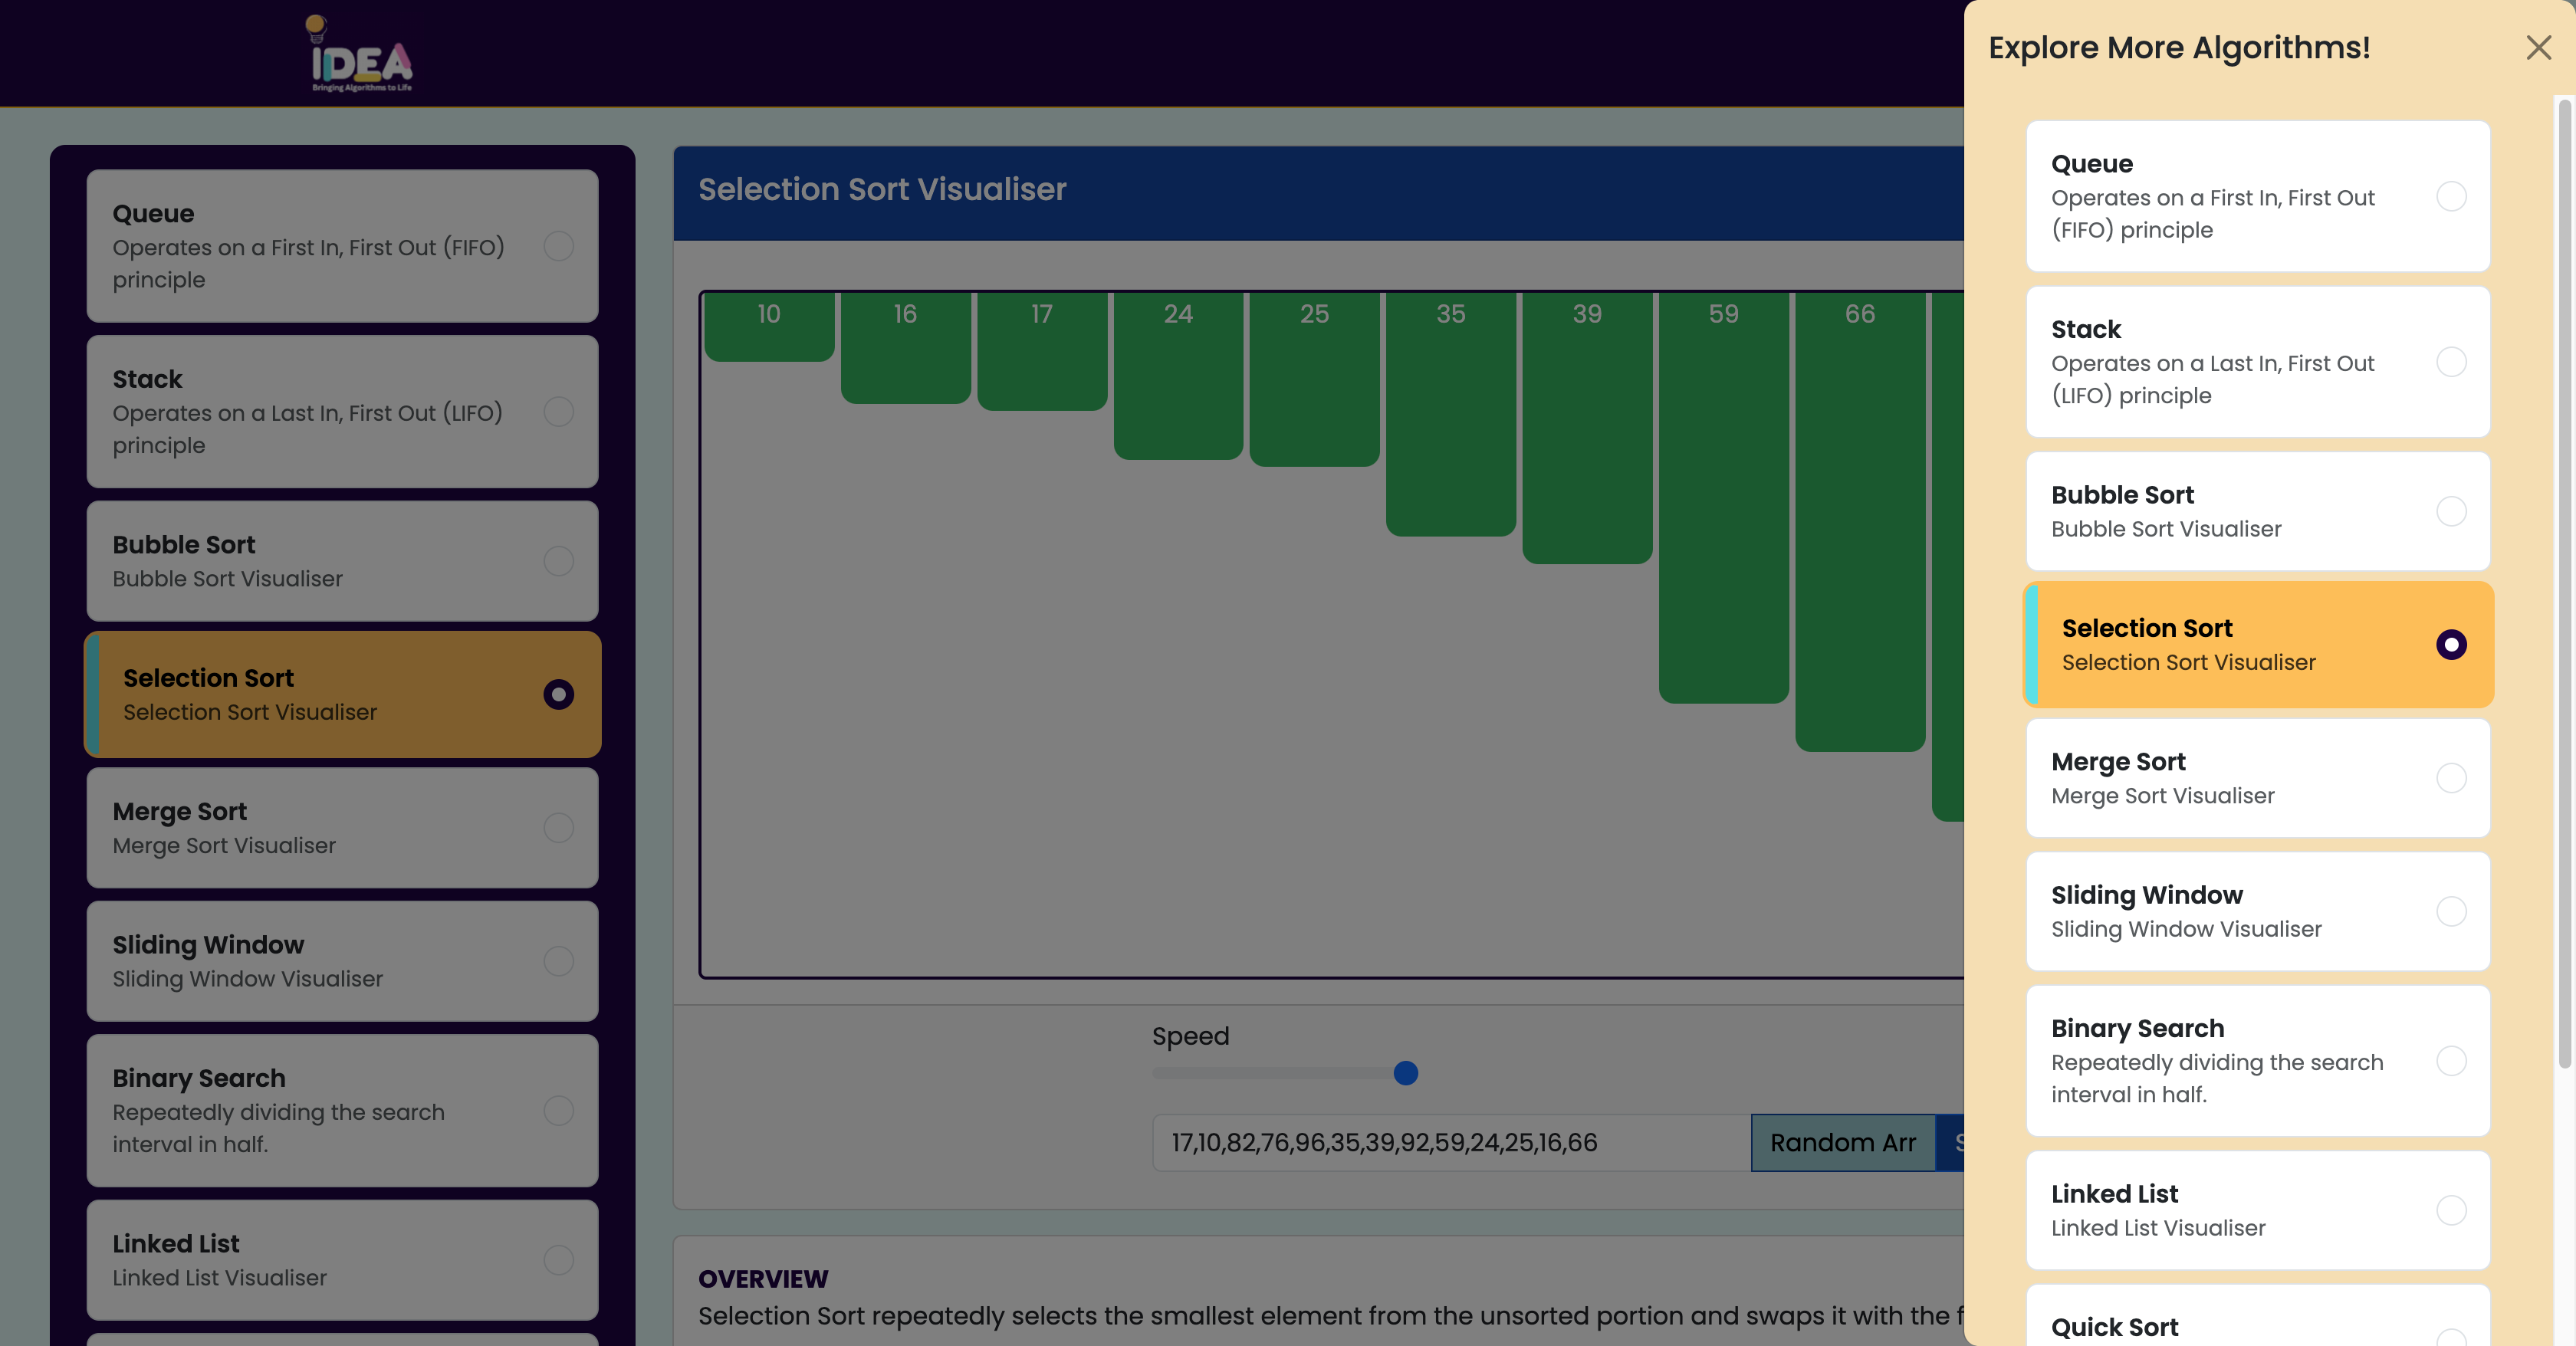Click the bar labeled 59

pyautogui.click(x=1723, y=497)
